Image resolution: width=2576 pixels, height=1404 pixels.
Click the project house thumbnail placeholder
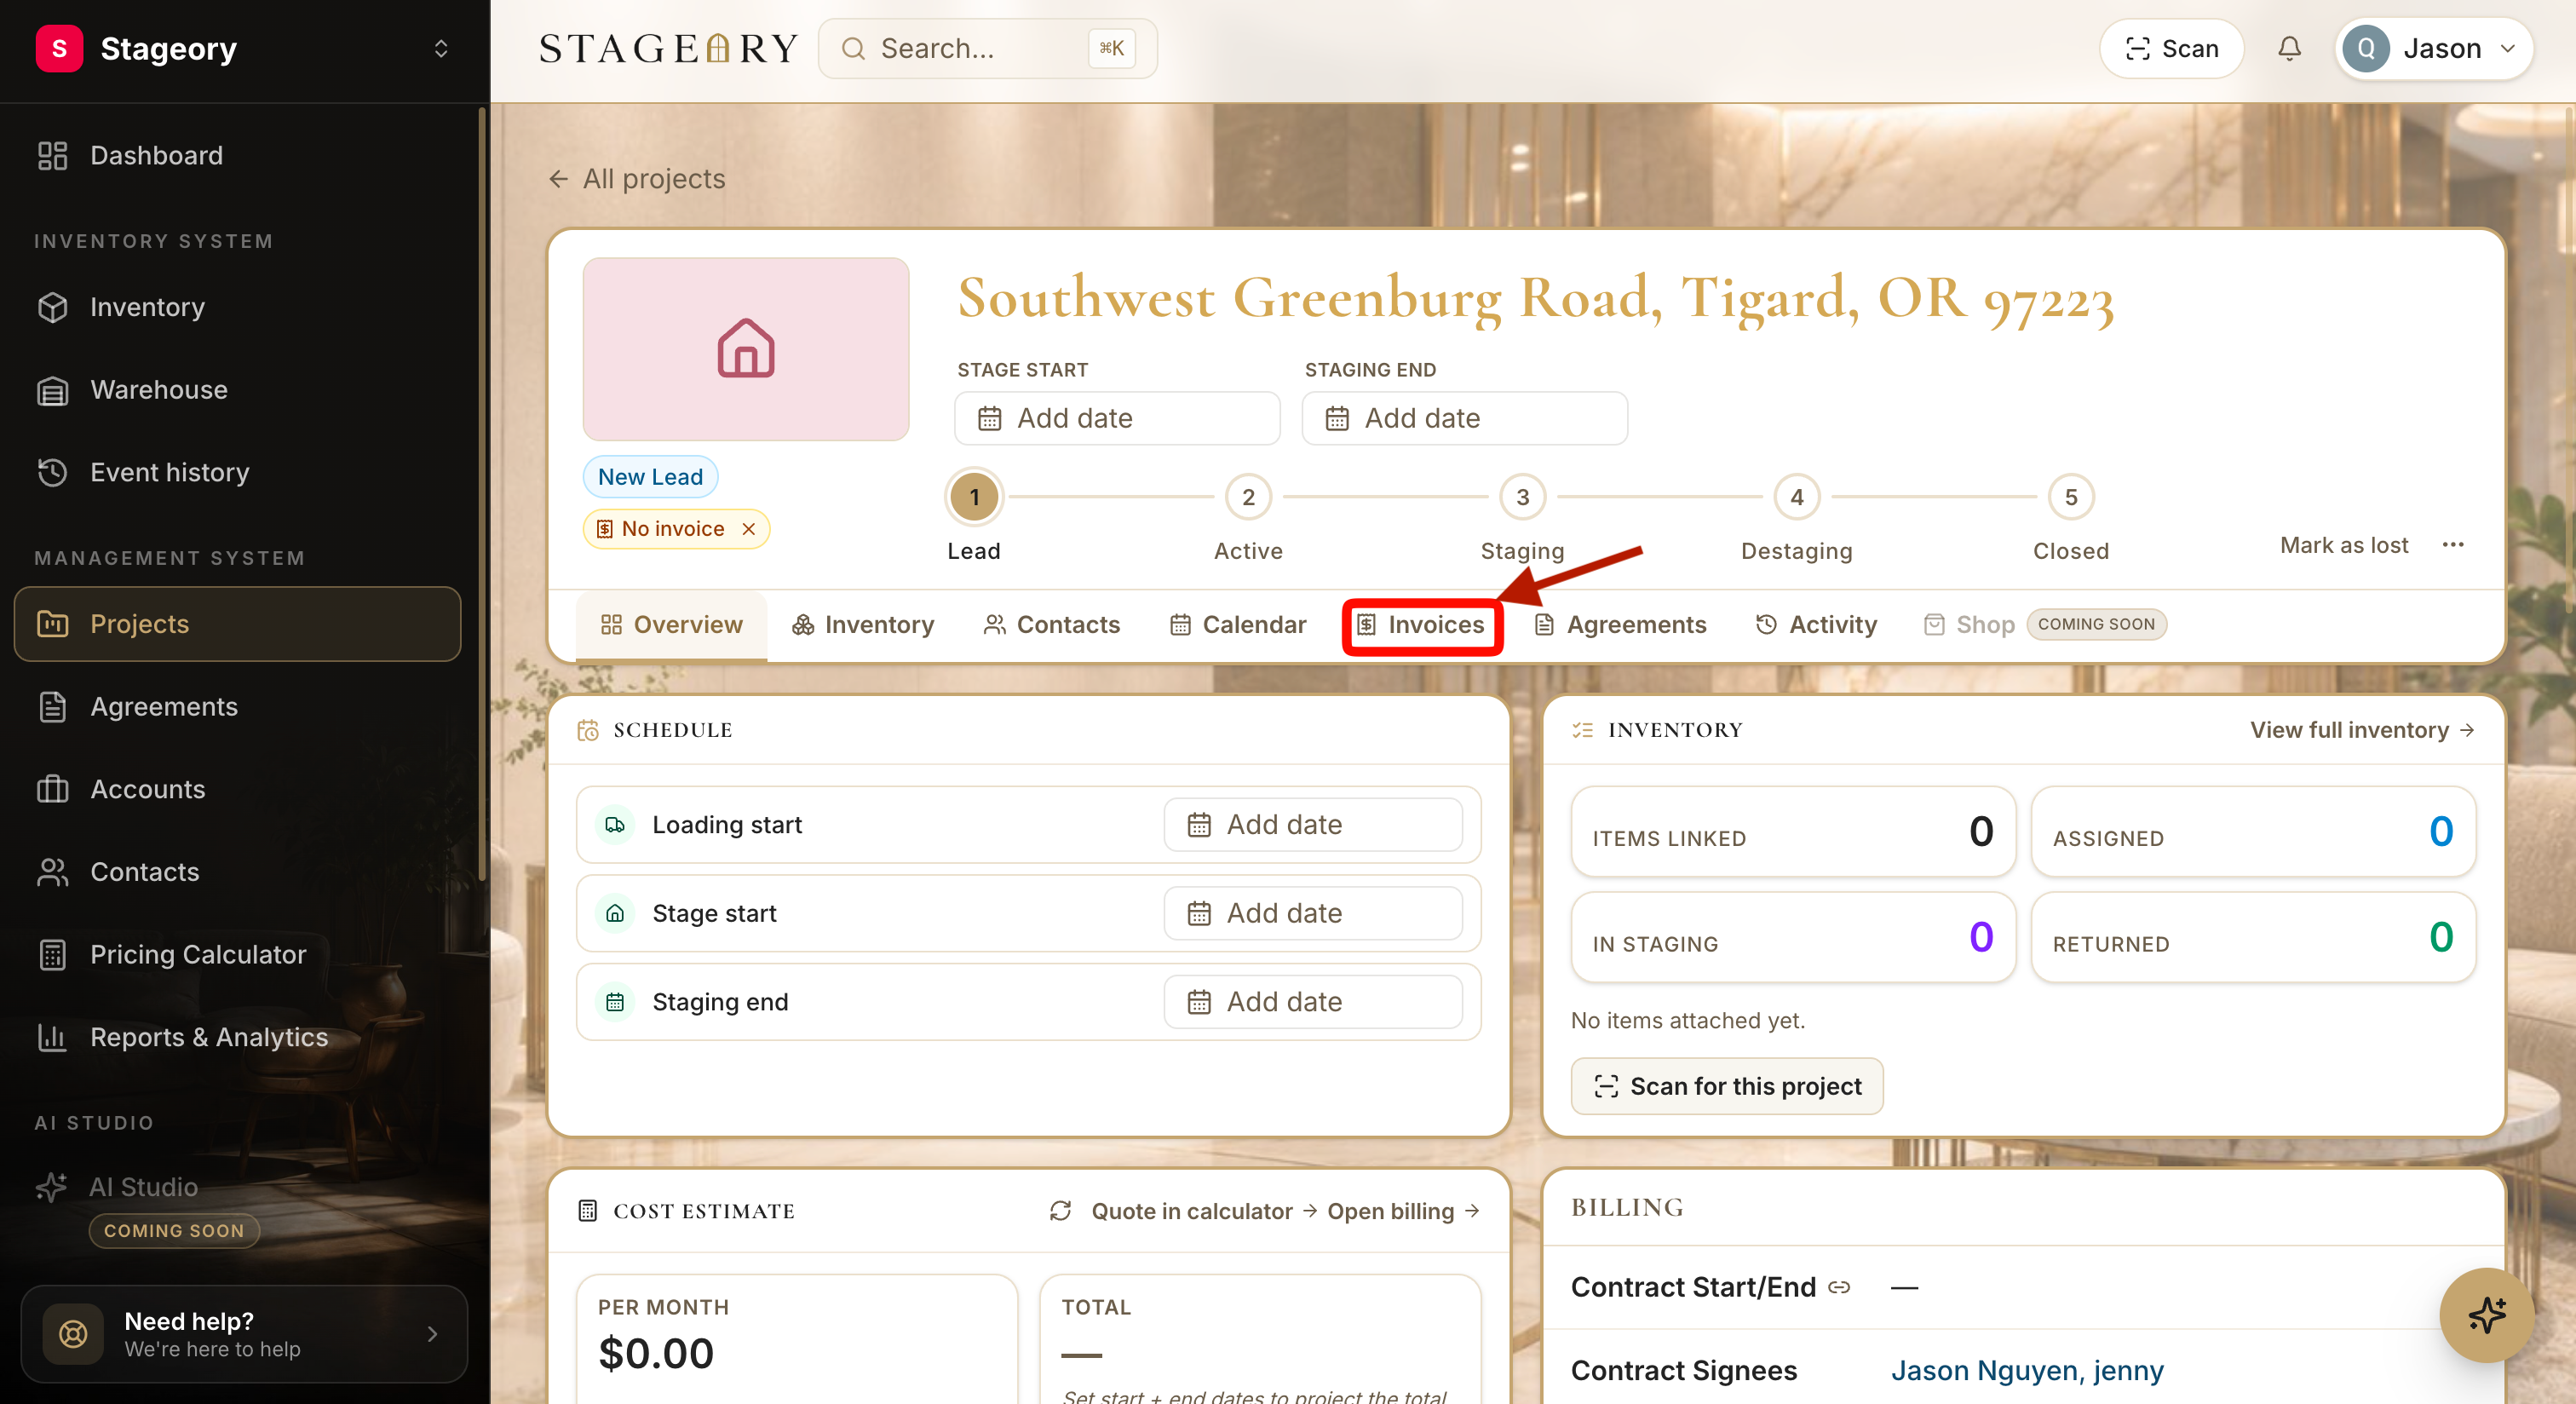pyautogui.click(x=745, y=349)
